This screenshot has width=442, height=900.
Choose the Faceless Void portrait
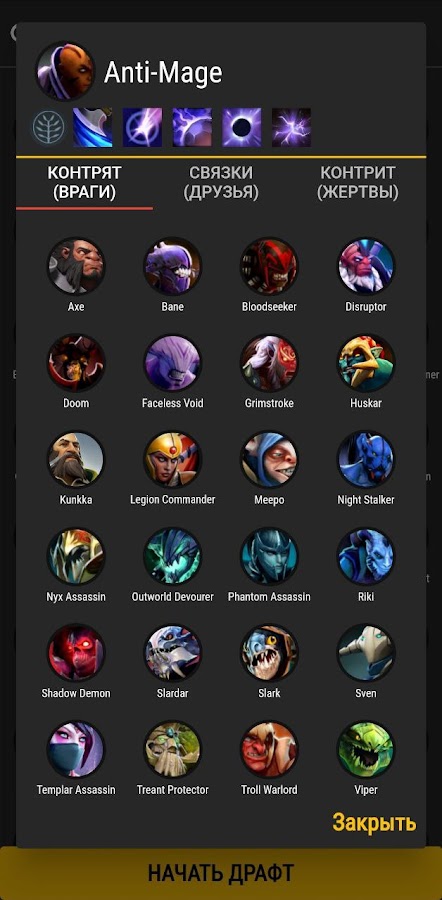(x=172, y=363)
